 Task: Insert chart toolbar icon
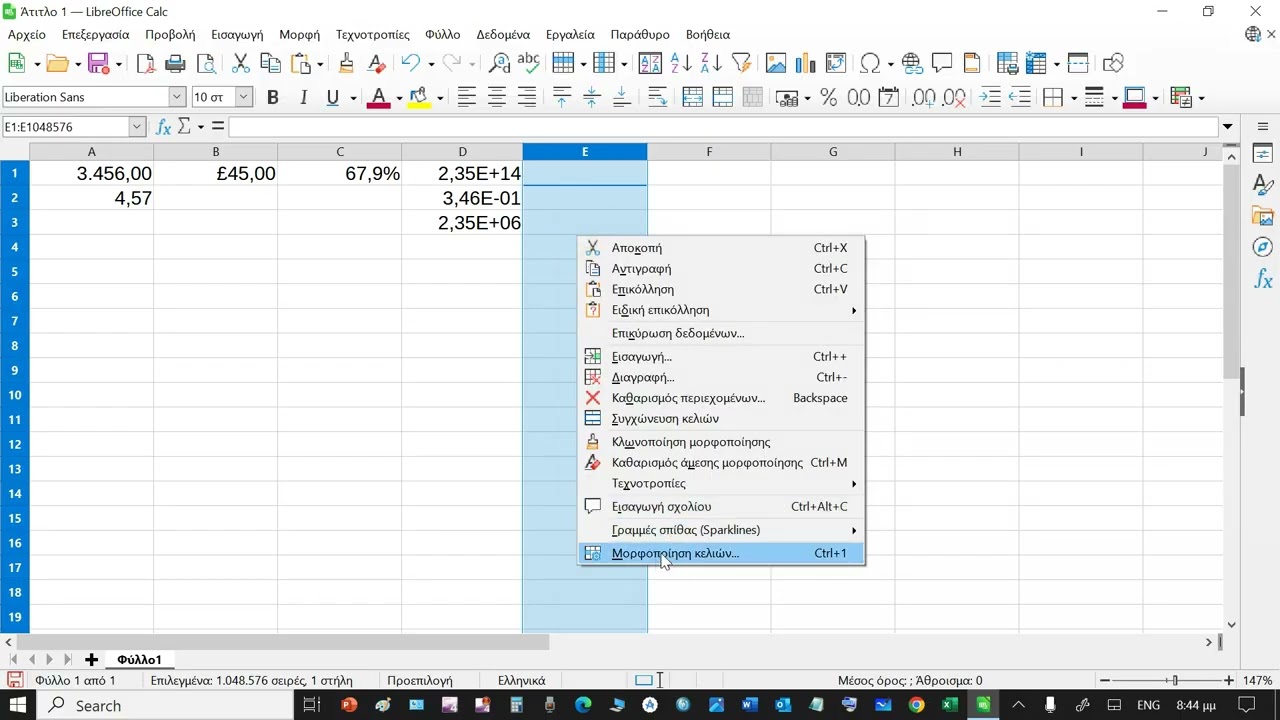pos(805,63)
